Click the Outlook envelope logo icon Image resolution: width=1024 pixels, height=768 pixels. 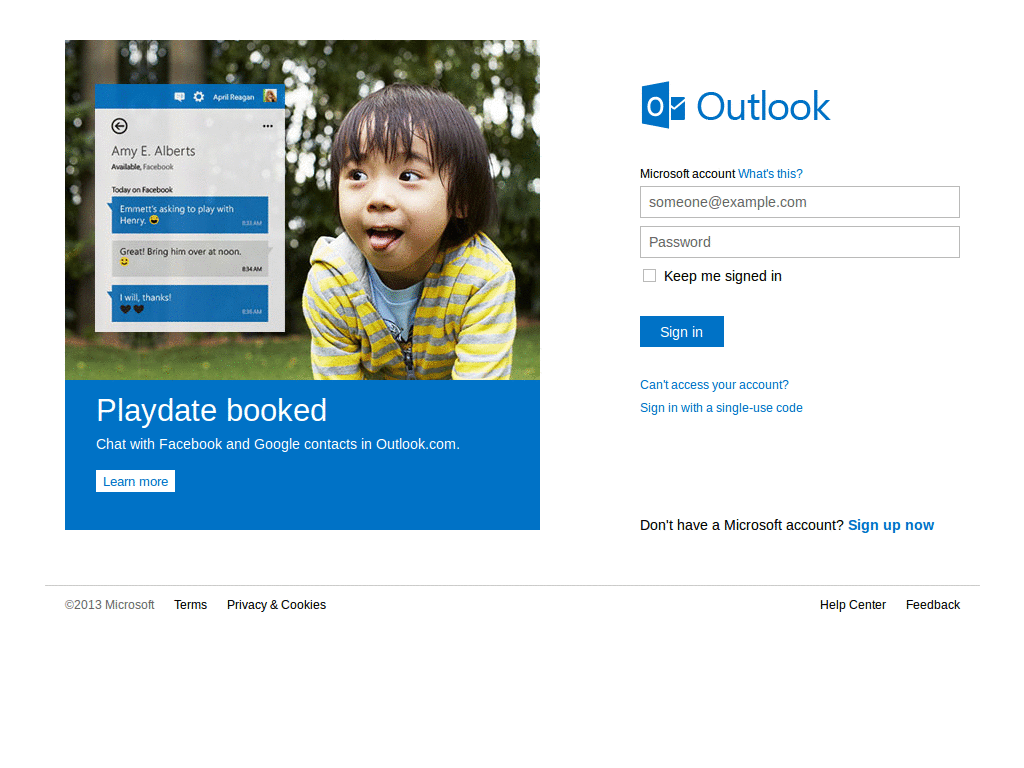(x=663, y=105)
